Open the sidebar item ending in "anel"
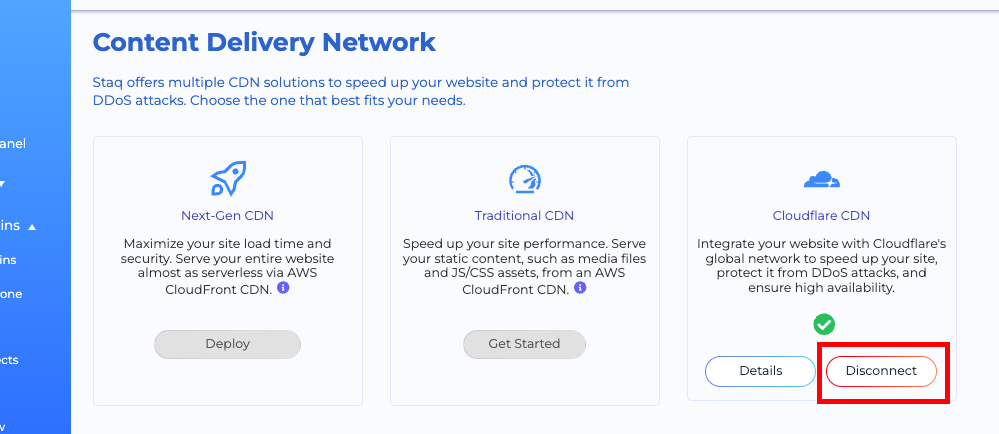 13,144
